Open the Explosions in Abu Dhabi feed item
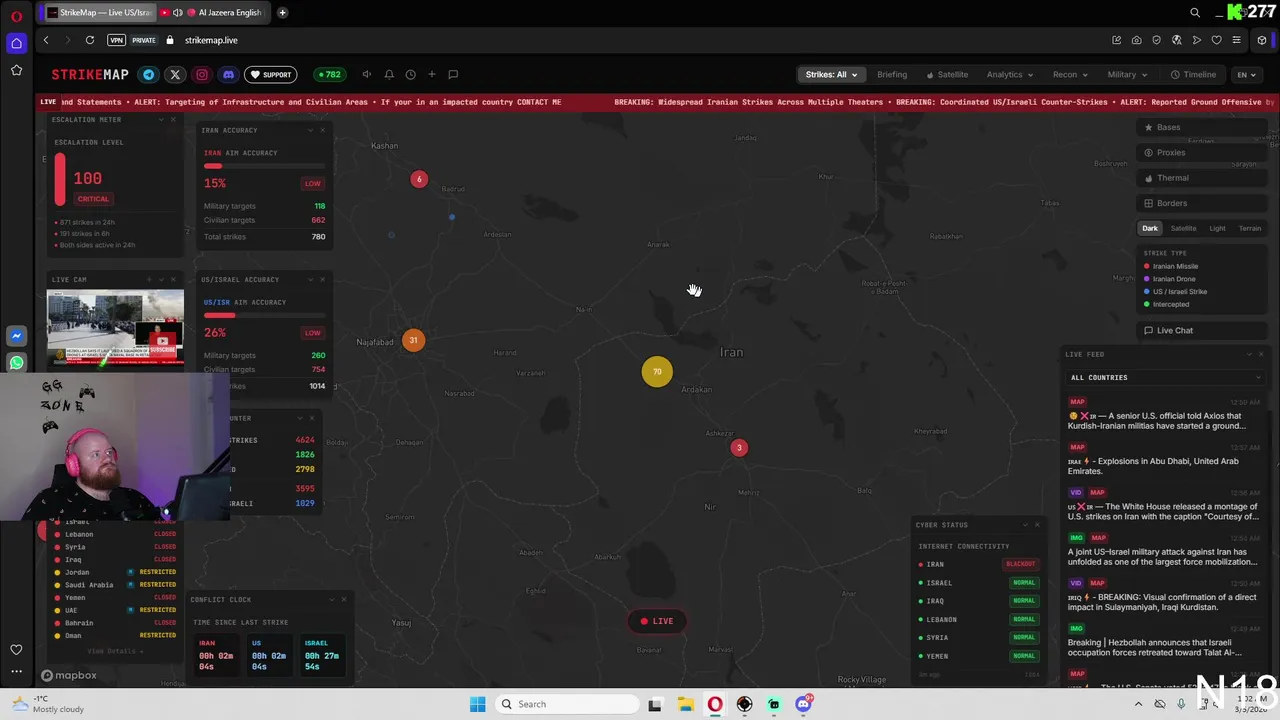This screenshot has height=720, width=1280. [x=1164, y=460]
